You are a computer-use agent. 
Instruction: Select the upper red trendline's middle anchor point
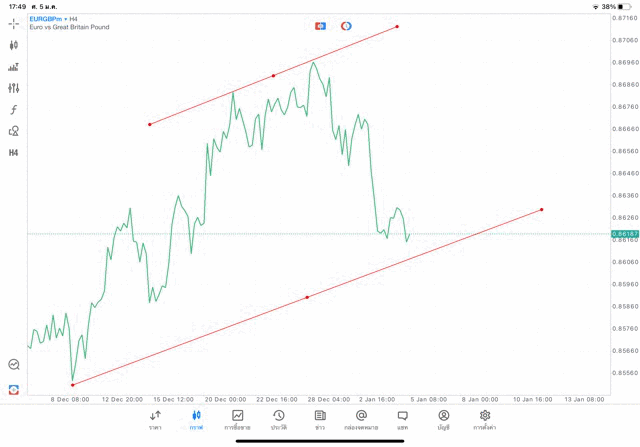point(274,76)
